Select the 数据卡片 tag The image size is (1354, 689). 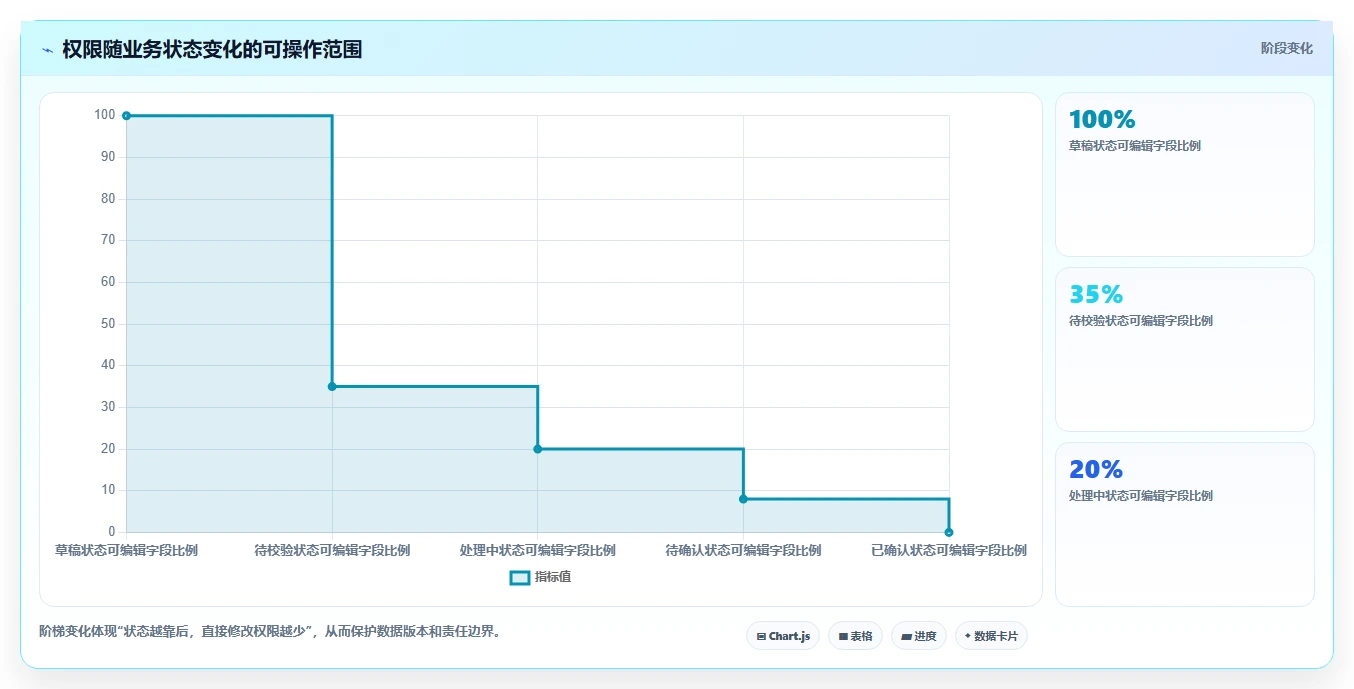[991, 636]
